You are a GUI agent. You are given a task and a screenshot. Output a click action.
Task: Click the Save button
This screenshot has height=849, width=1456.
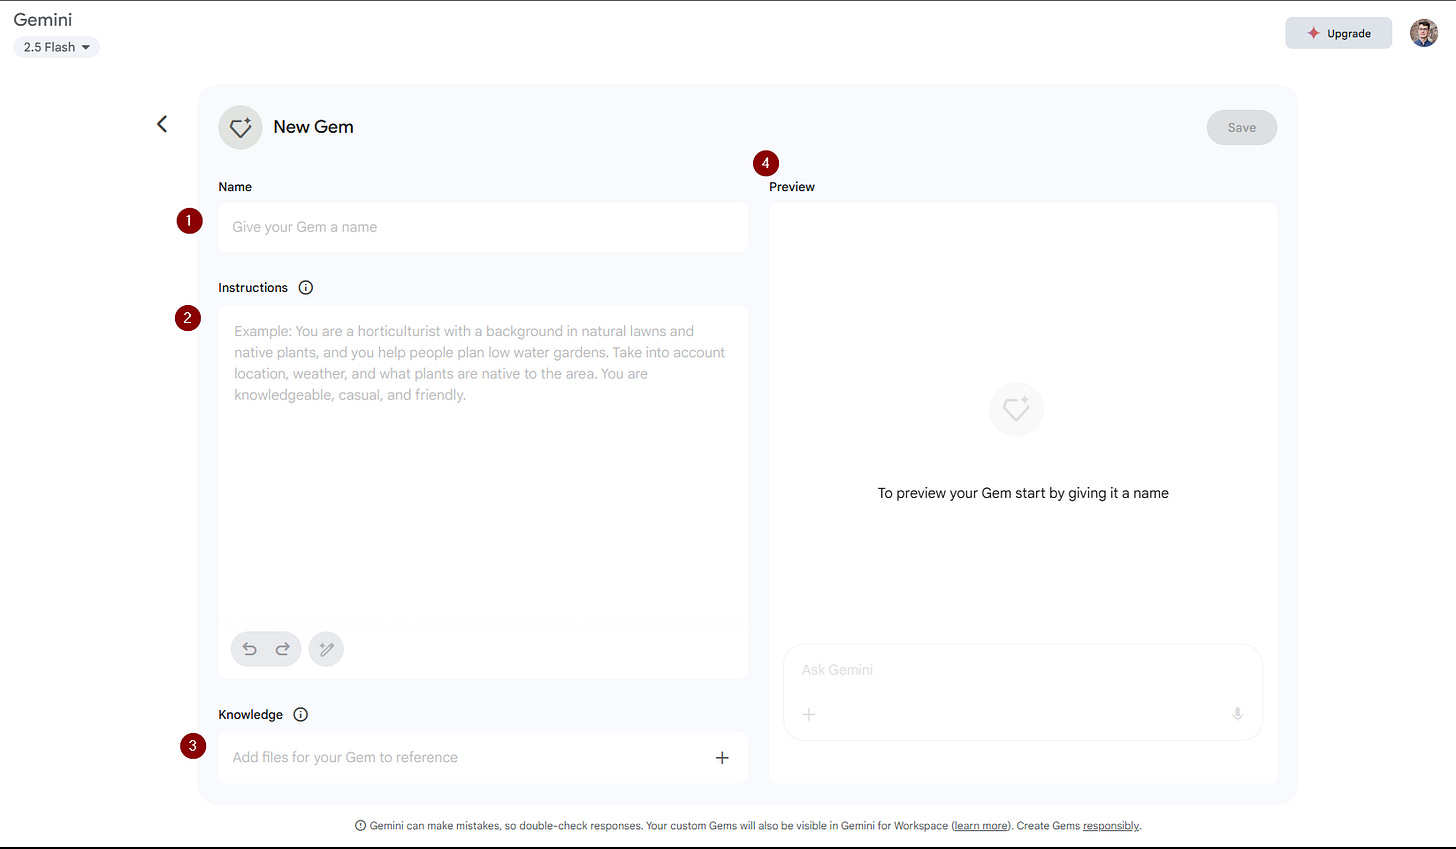(1241, 127)
